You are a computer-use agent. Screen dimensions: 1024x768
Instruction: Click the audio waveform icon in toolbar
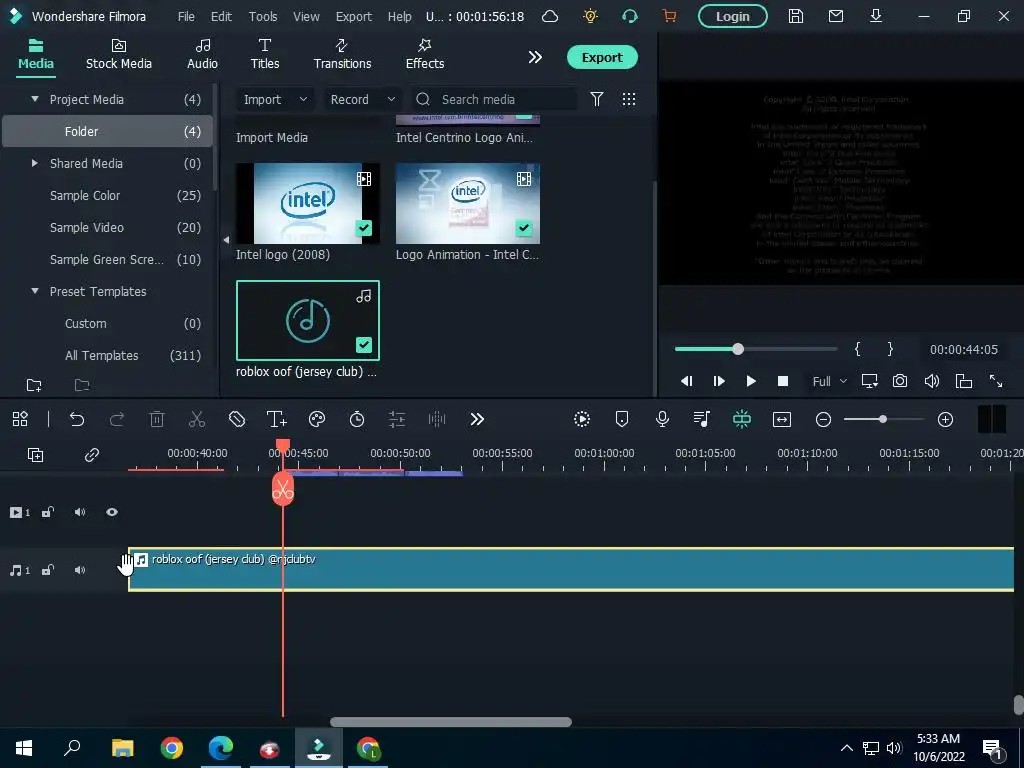coord(436,419)
